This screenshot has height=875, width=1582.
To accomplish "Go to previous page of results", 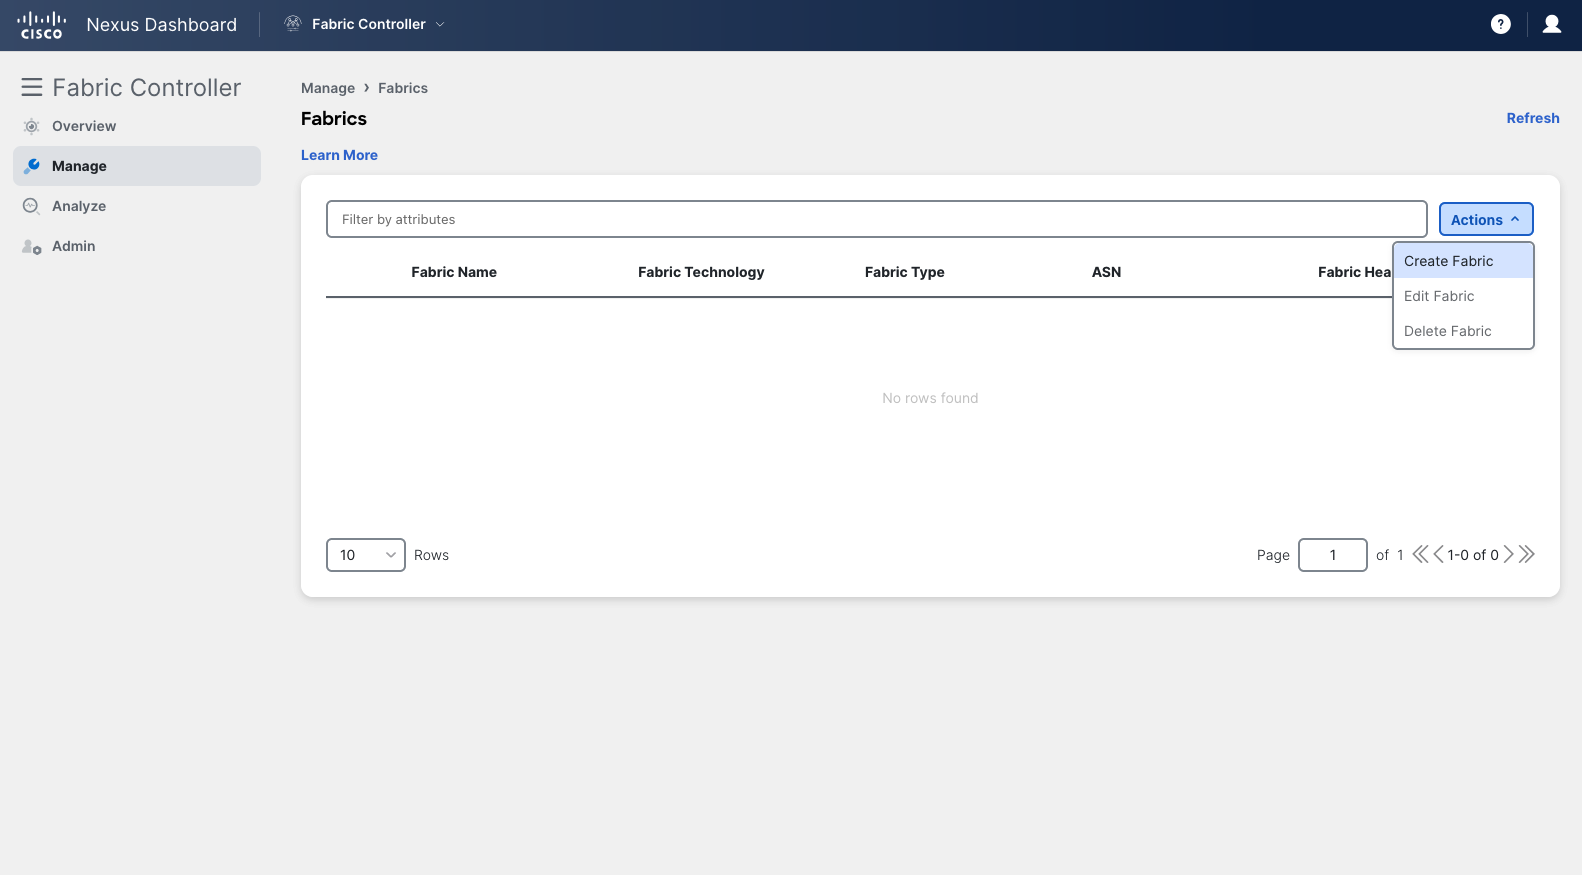I will tap(1439, 554).
